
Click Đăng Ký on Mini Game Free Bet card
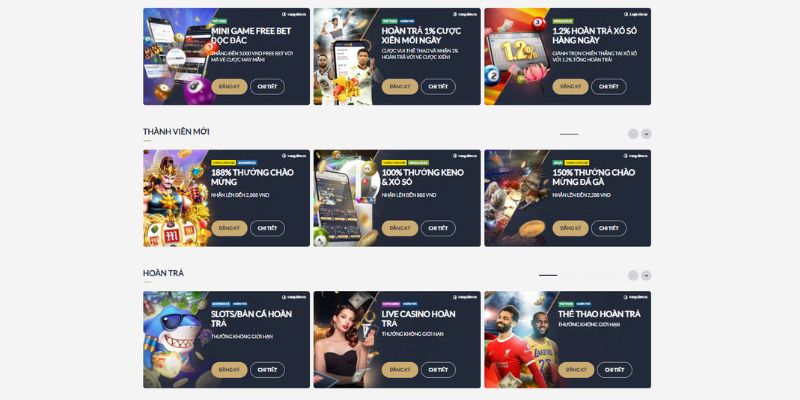(229, 87)
